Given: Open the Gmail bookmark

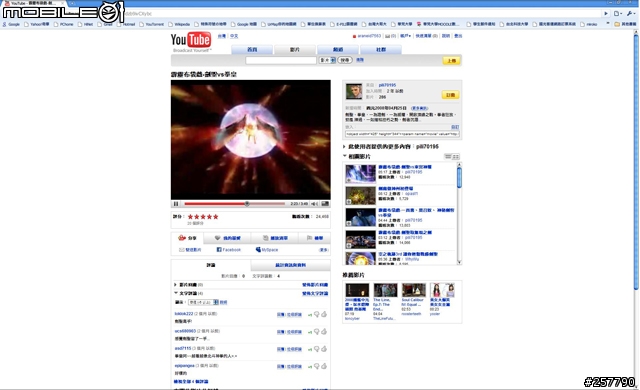Looking at the screenshot, I should click(x=105, y=24).
